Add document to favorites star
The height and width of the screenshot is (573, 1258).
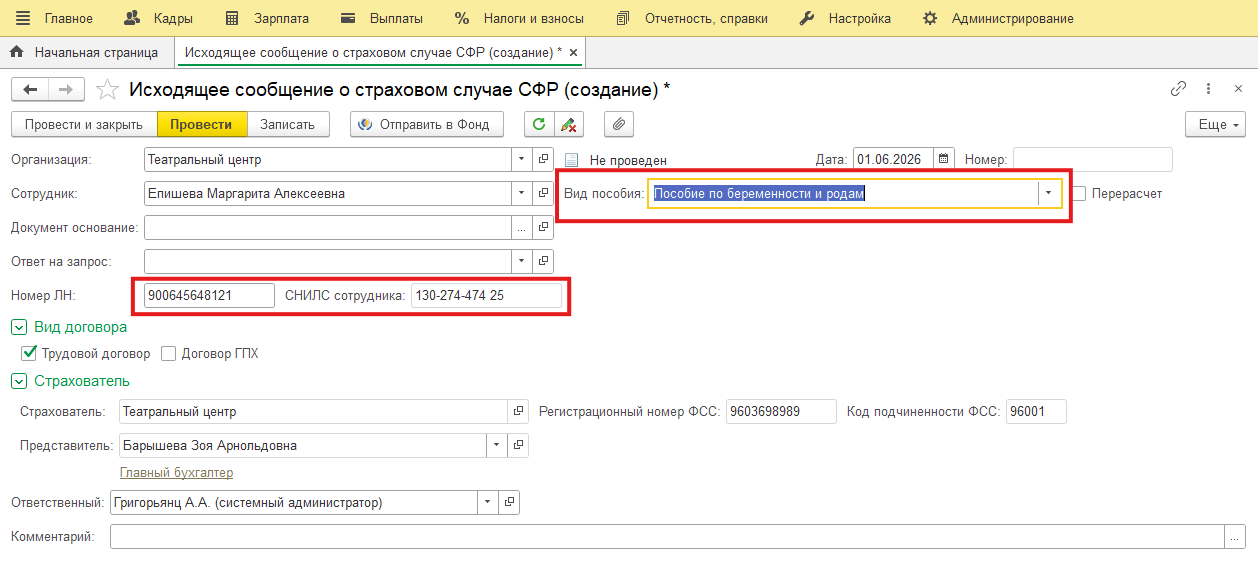[107, 90]
